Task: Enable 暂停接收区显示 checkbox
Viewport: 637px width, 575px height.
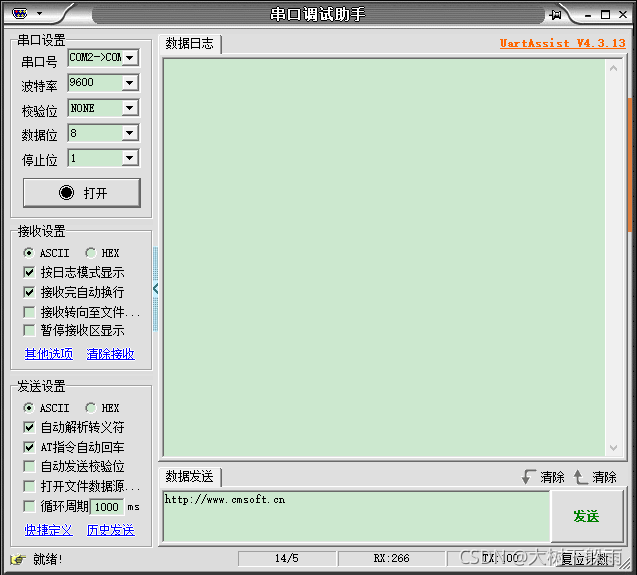Action: pyautogui.click(x=29, y=330)
